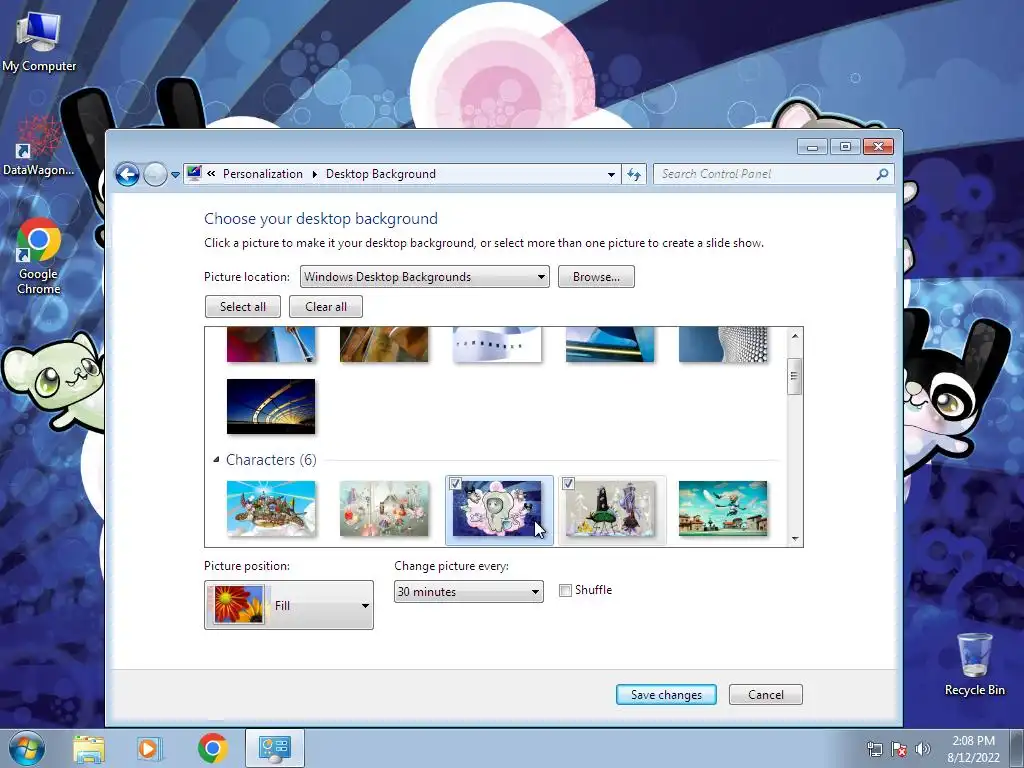The width and height of the screenshot is (1024, 768).
Task: Click the double-chevron breadcrumb overflow
Action: click(211, 174)
